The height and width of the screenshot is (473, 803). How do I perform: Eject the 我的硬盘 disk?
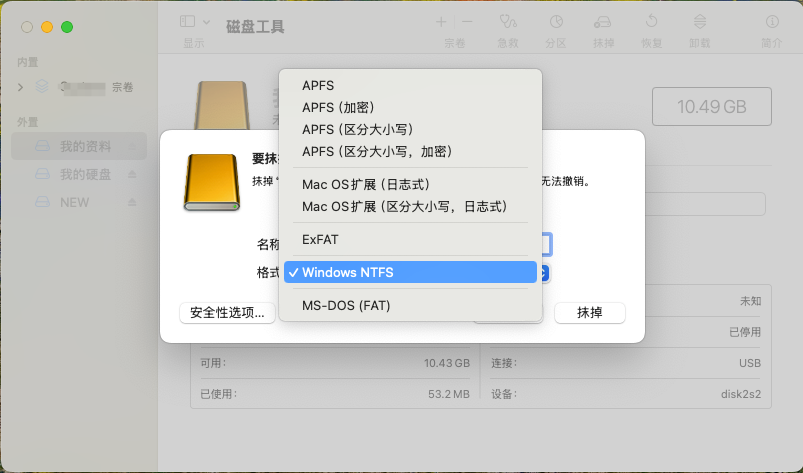(x=132, y=175)
